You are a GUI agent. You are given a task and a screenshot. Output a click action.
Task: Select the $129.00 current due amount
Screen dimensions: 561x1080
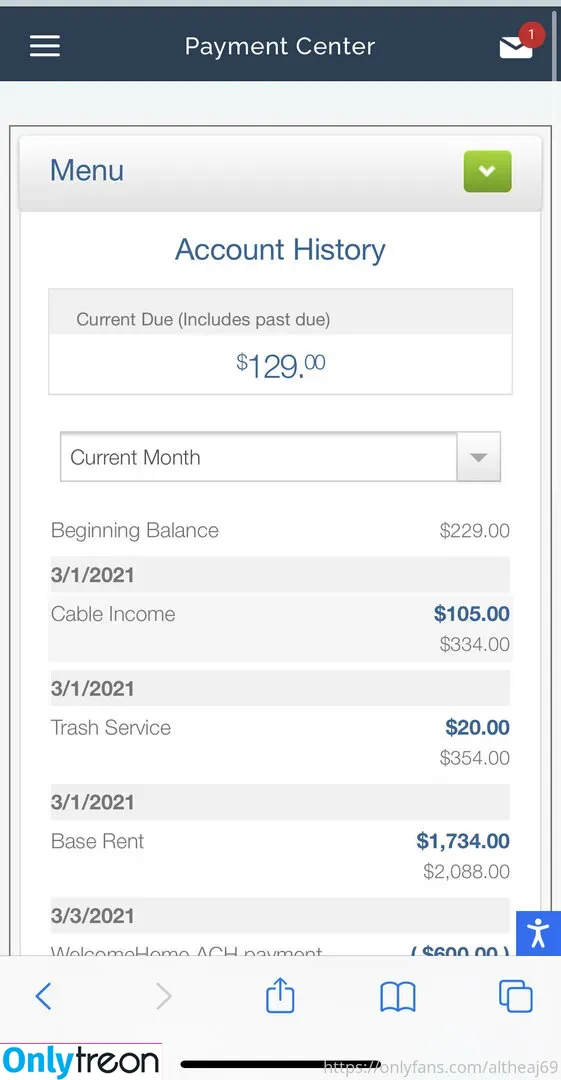[280, 365]
